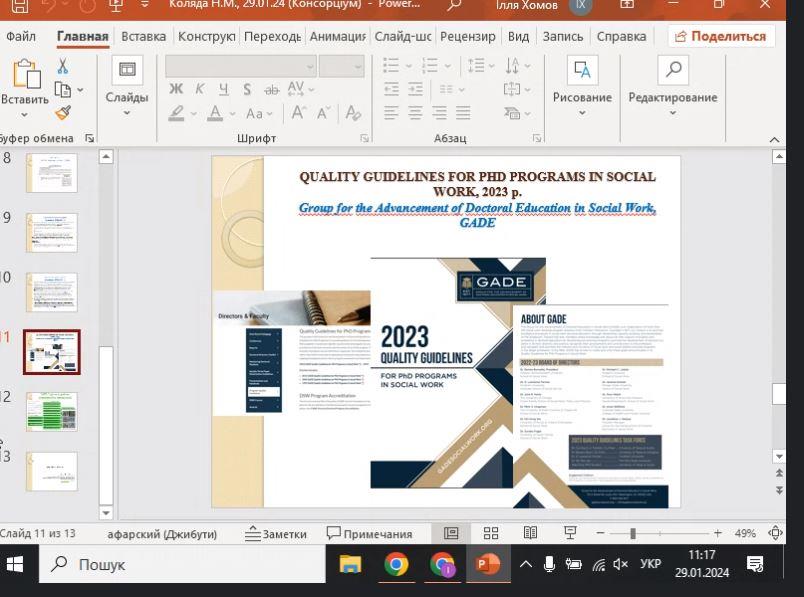
Task: Expand the bullets list dropdown
Action: pyautogui.click(x=409, y=66)
